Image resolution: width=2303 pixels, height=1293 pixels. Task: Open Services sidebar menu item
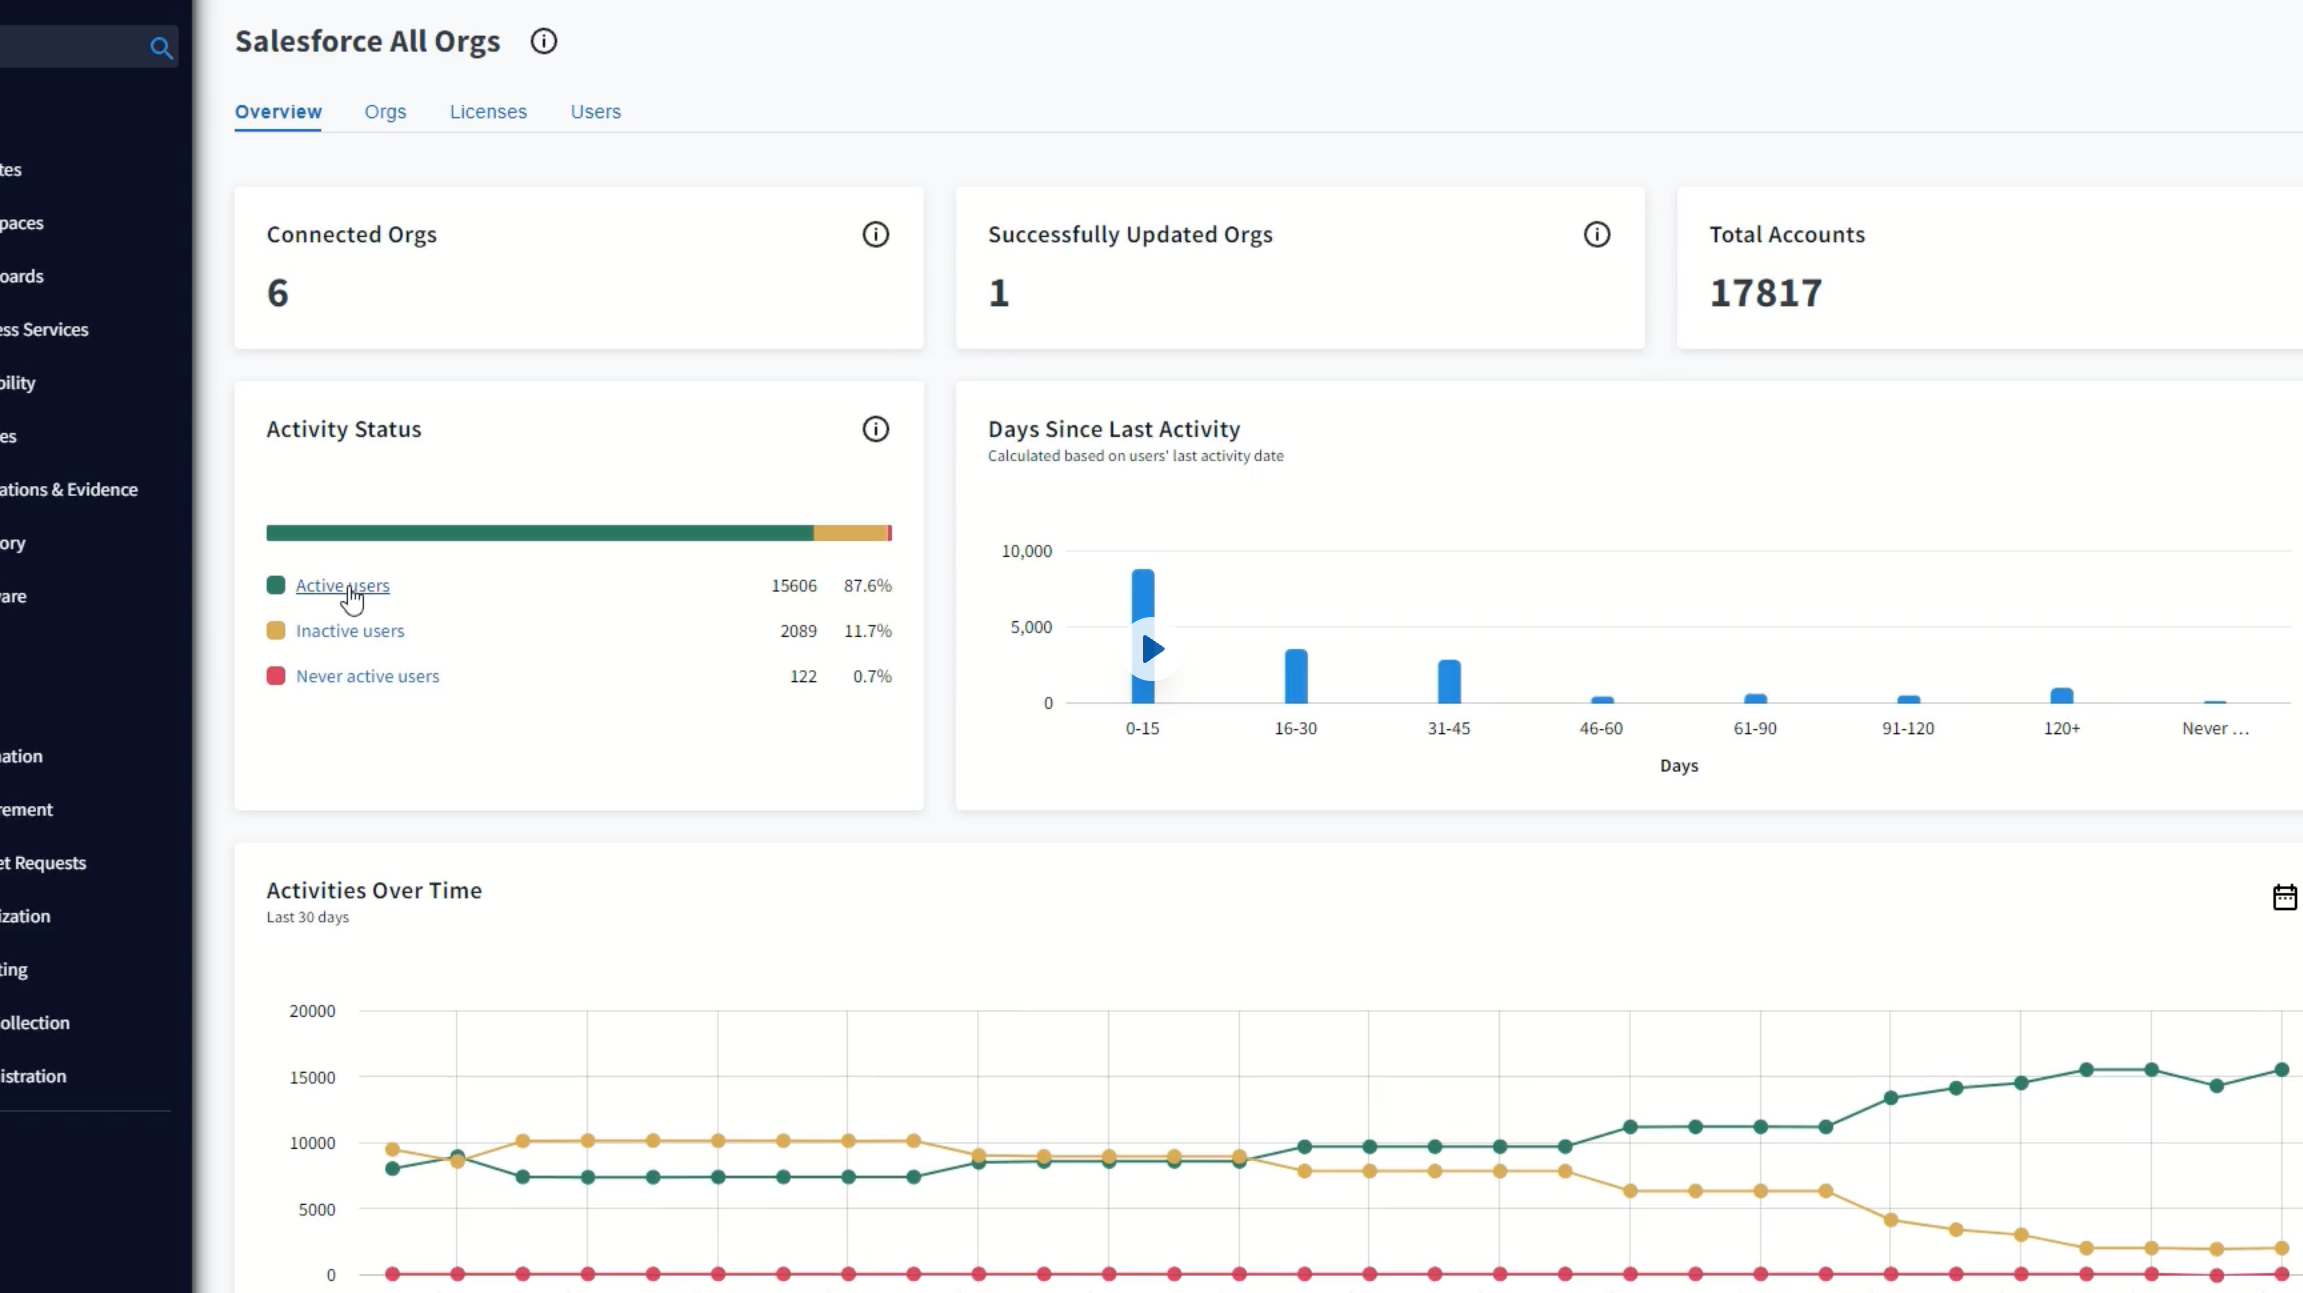[44, 329]
